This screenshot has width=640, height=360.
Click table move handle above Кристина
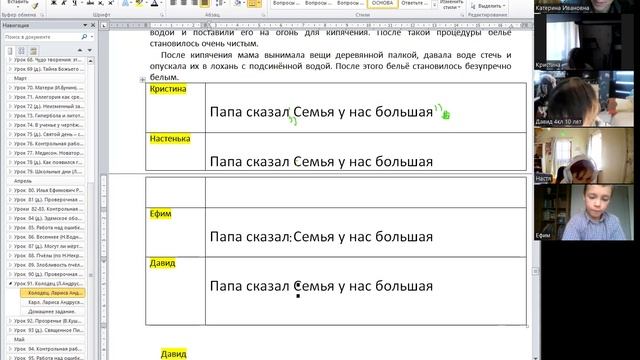coord(142,80)
